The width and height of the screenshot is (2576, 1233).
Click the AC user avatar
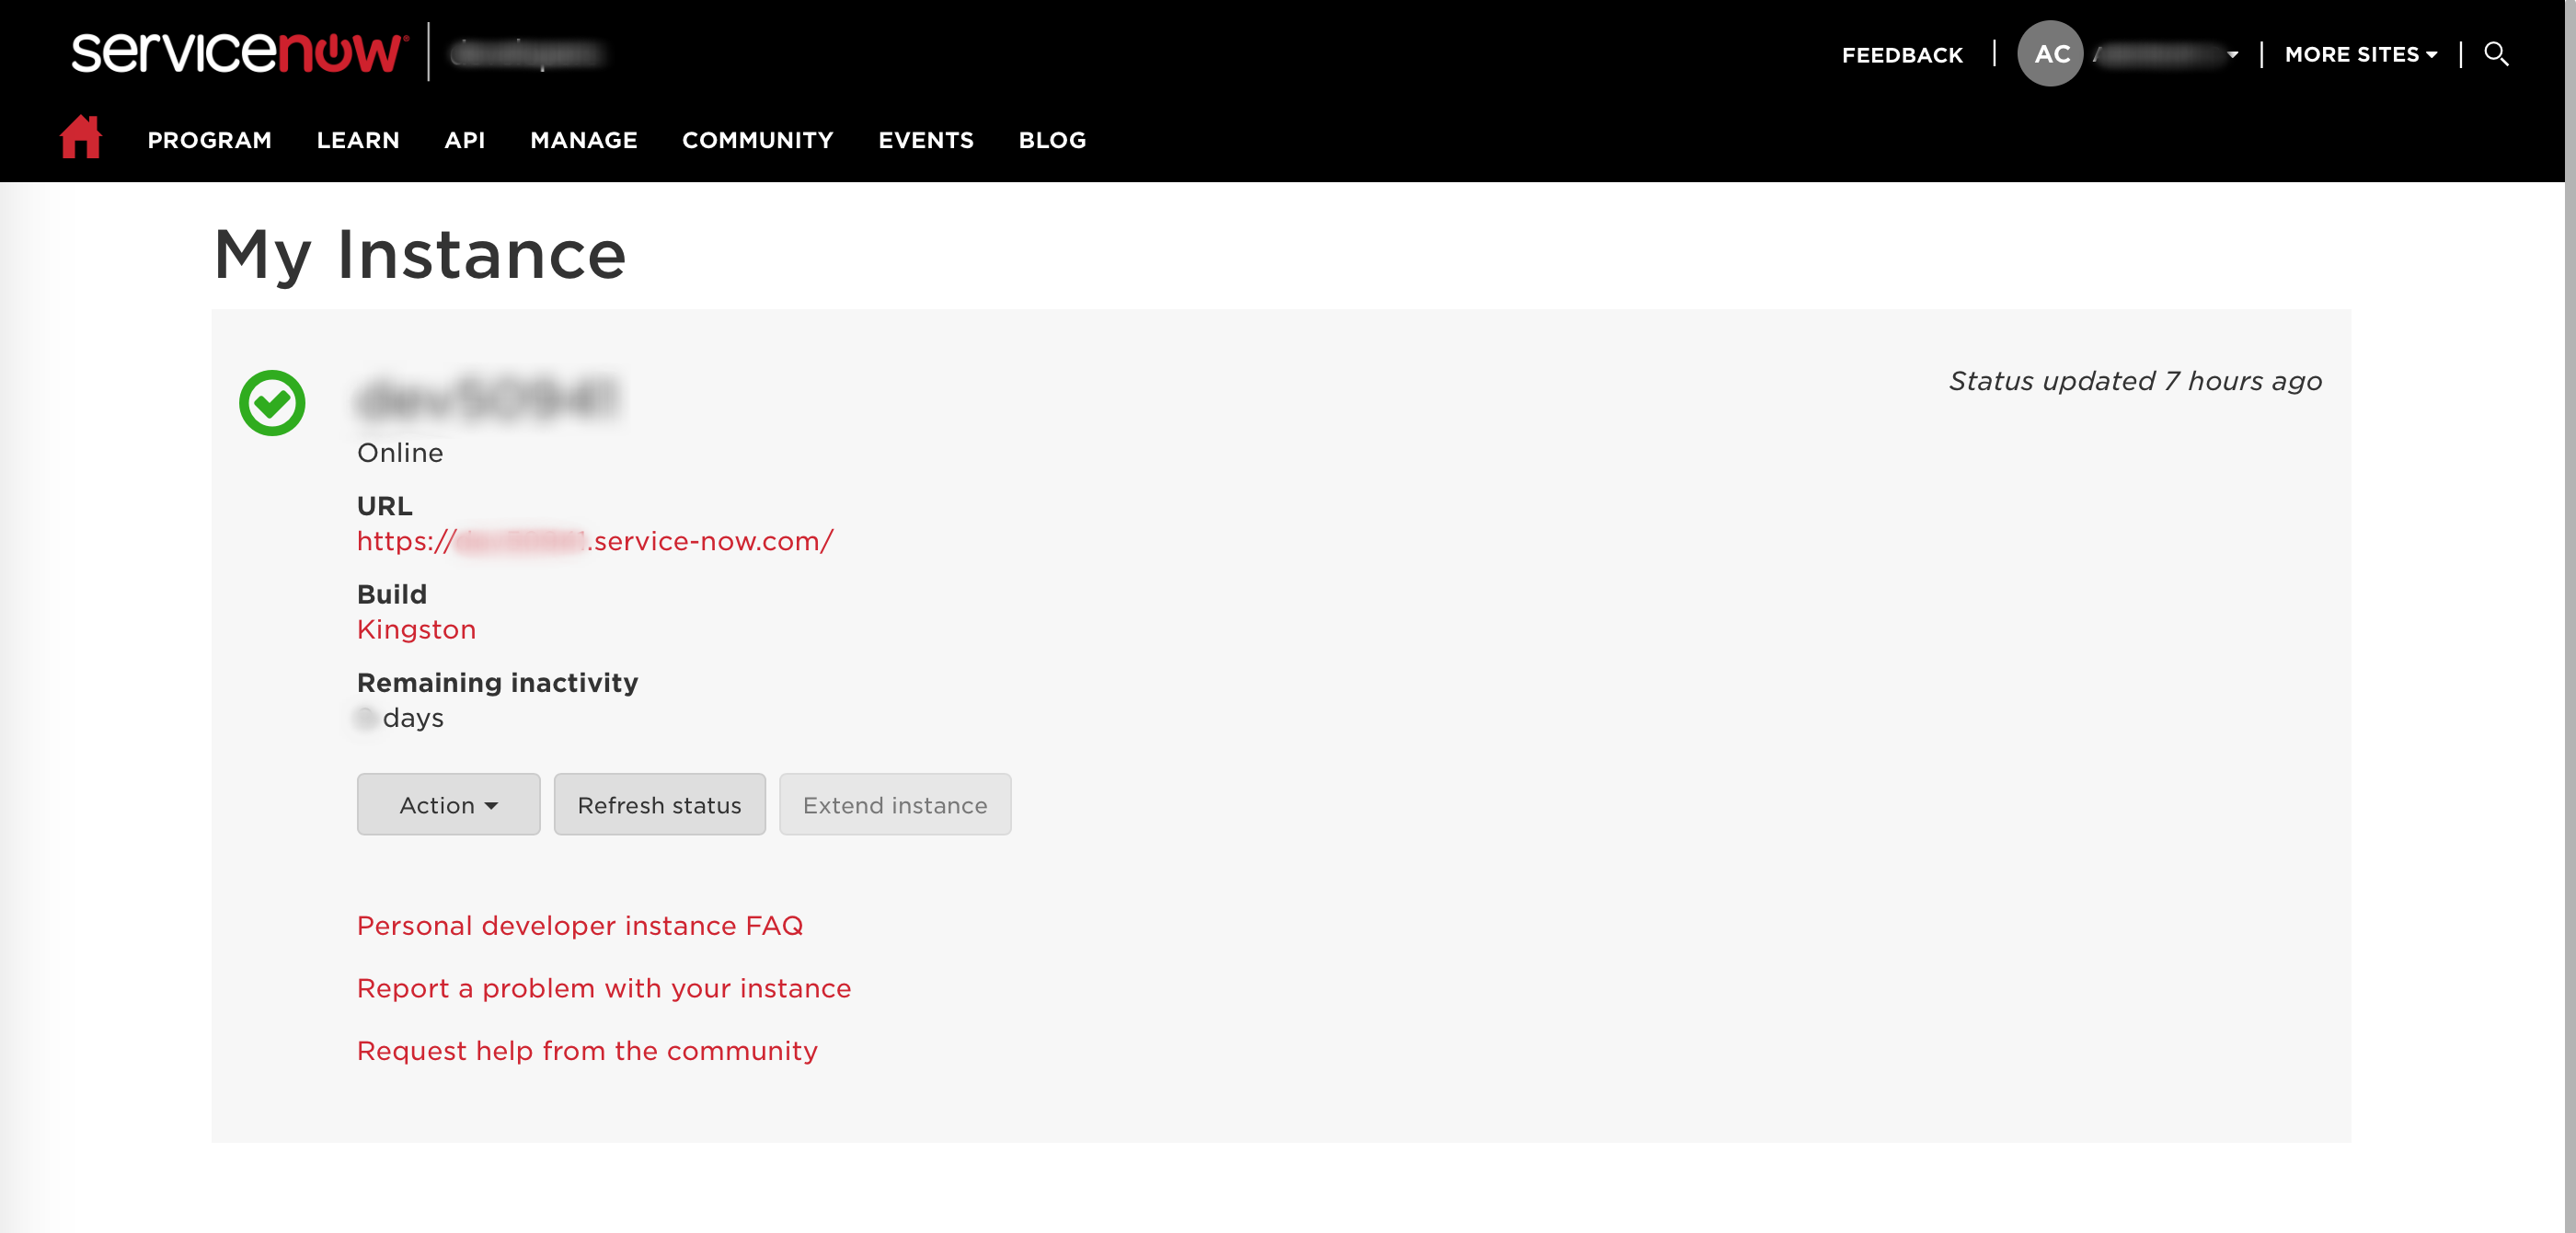point(2050,54)
